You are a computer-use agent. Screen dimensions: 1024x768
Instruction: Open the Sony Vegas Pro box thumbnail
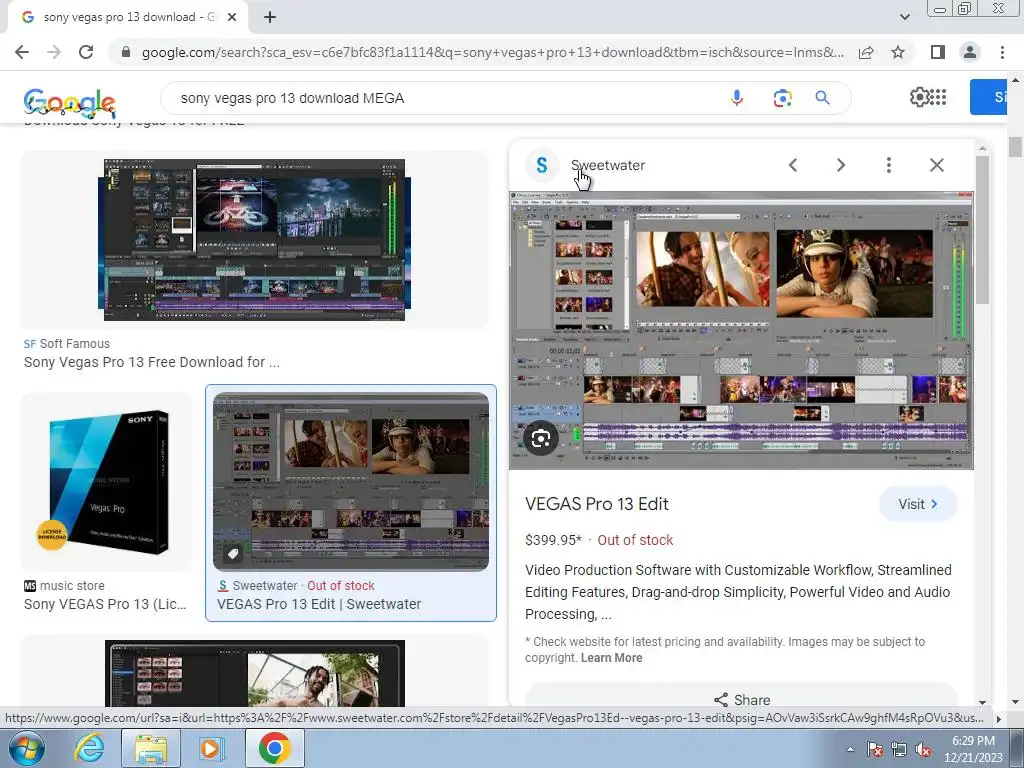[108, 482]
